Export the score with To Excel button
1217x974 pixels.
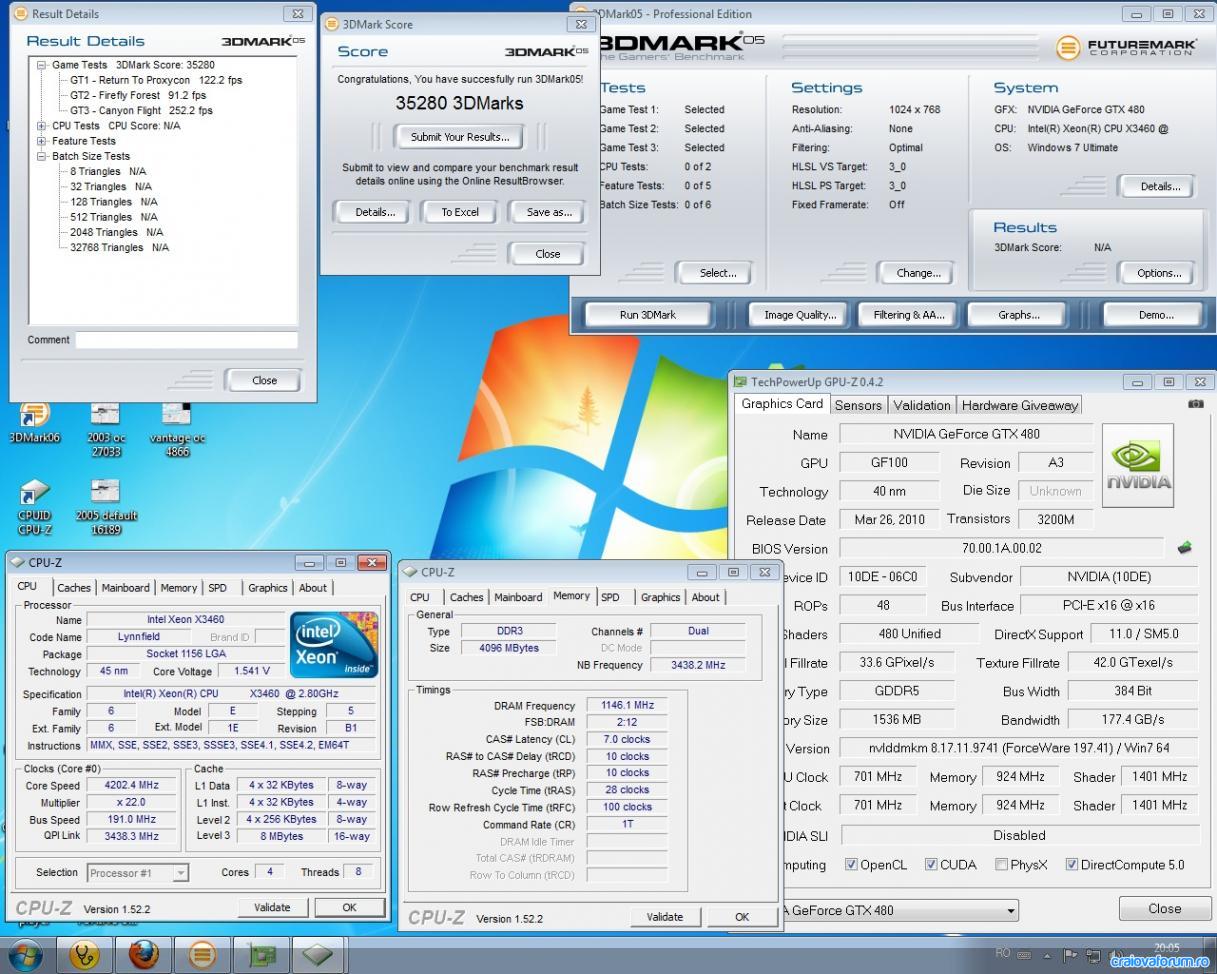[460, 212]
